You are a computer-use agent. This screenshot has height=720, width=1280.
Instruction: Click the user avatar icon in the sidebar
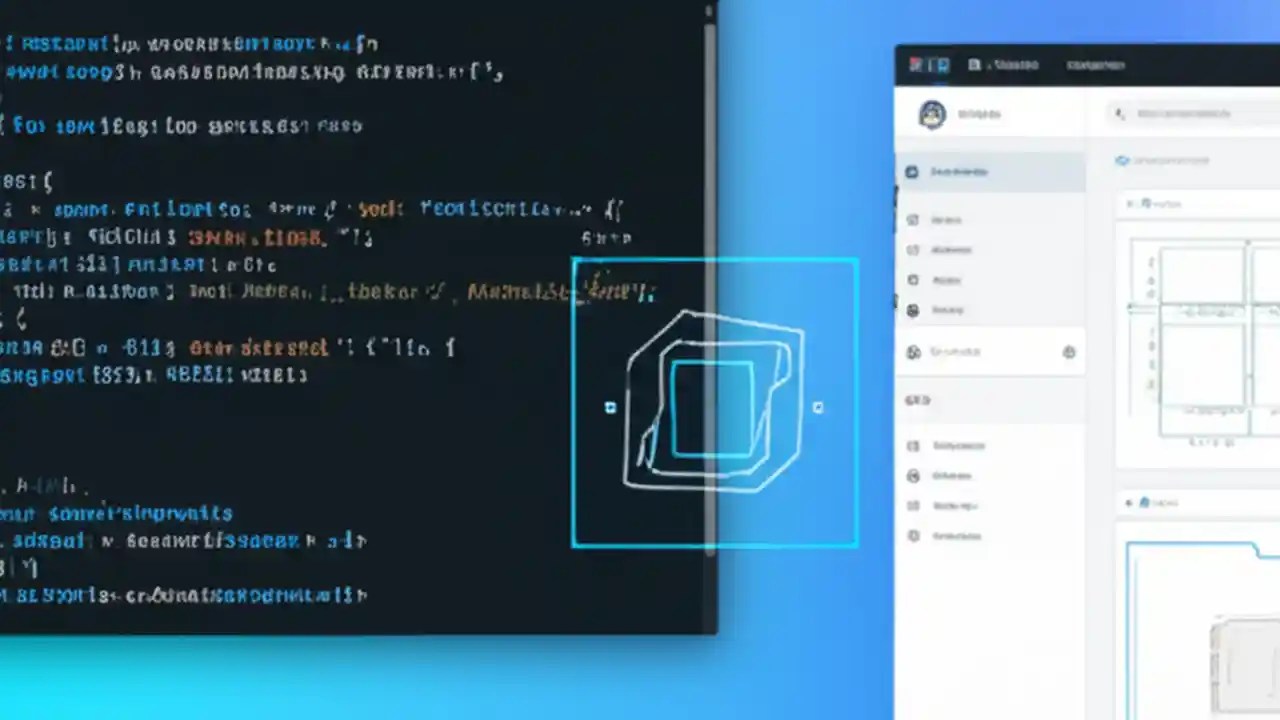coord(932,114)
